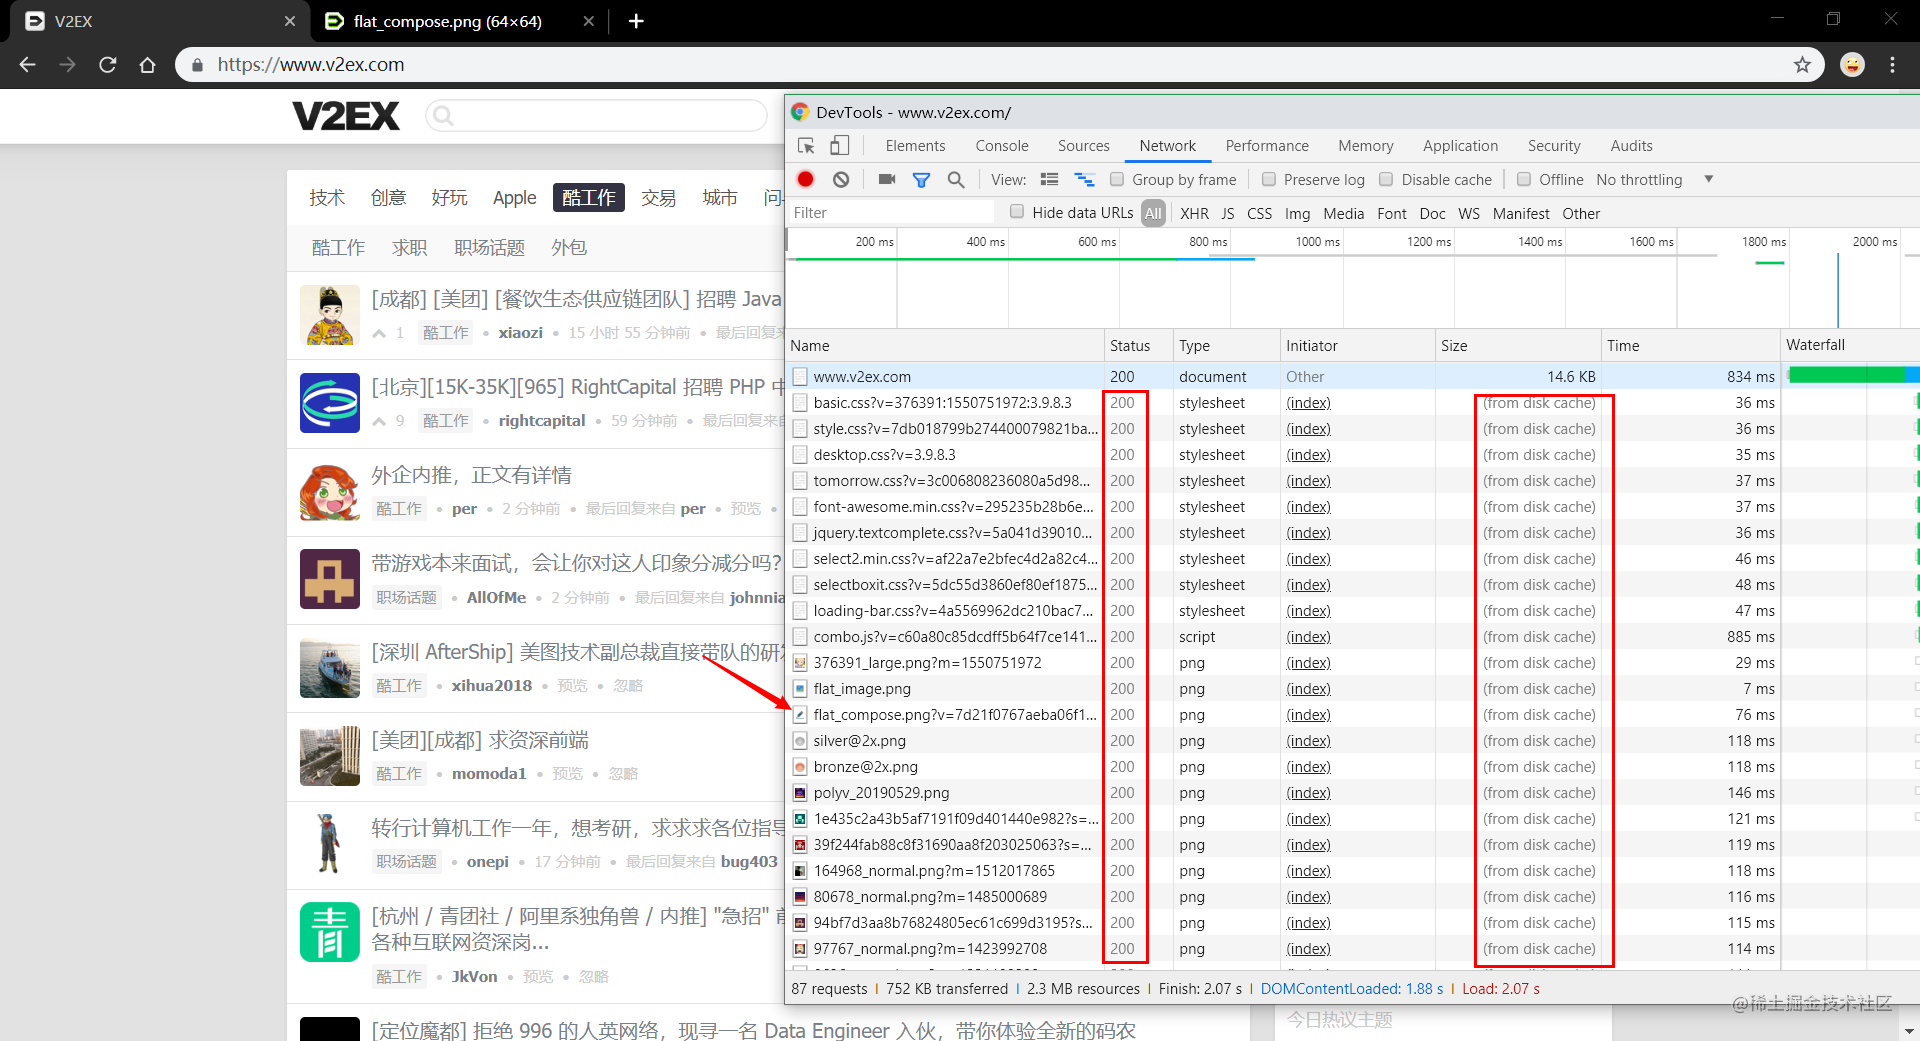Enable the Preserve log checkbox

point(1269,179)
